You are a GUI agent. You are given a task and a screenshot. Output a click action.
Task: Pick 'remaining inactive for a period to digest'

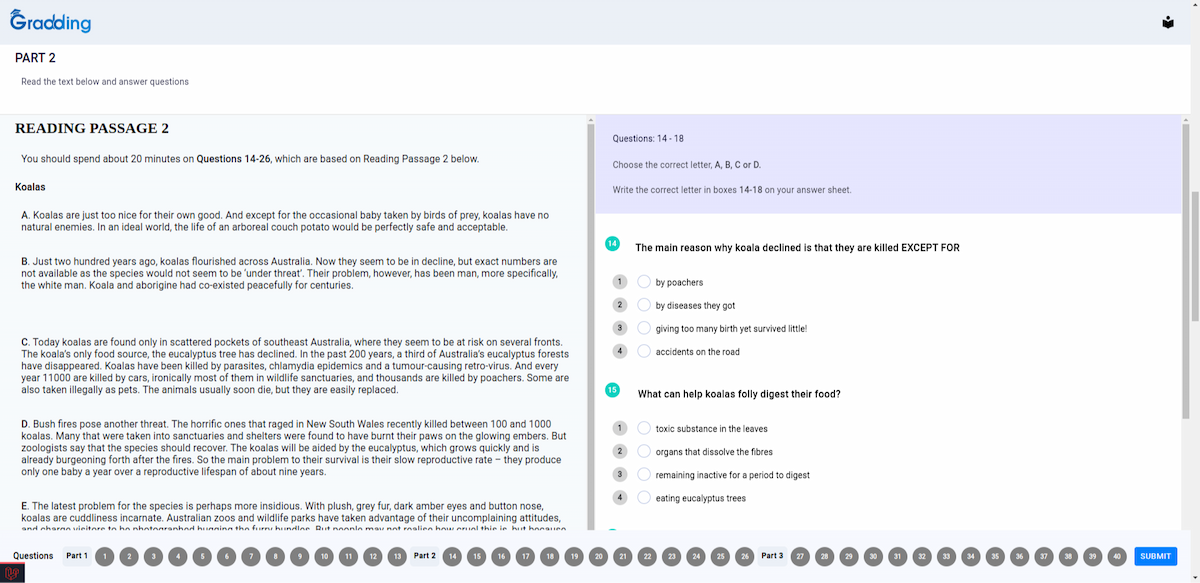(x=644, y=474)
